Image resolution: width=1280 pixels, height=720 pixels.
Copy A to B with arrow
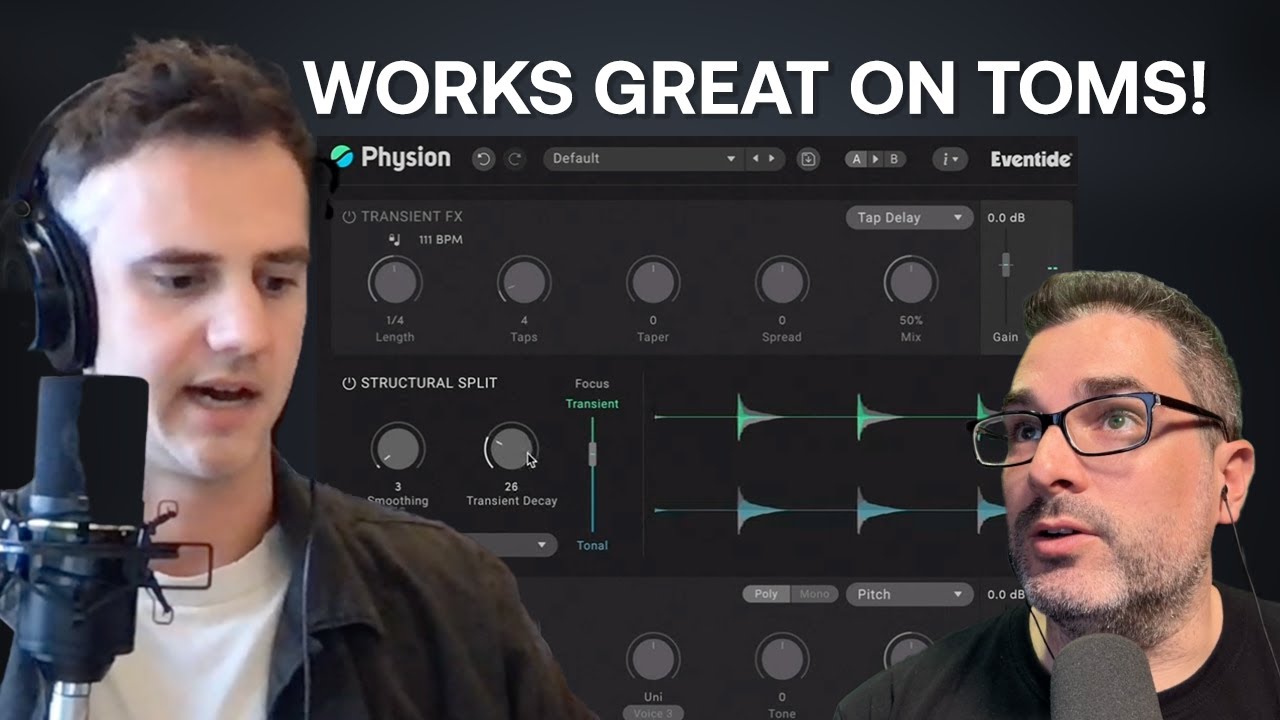point(875,159)
